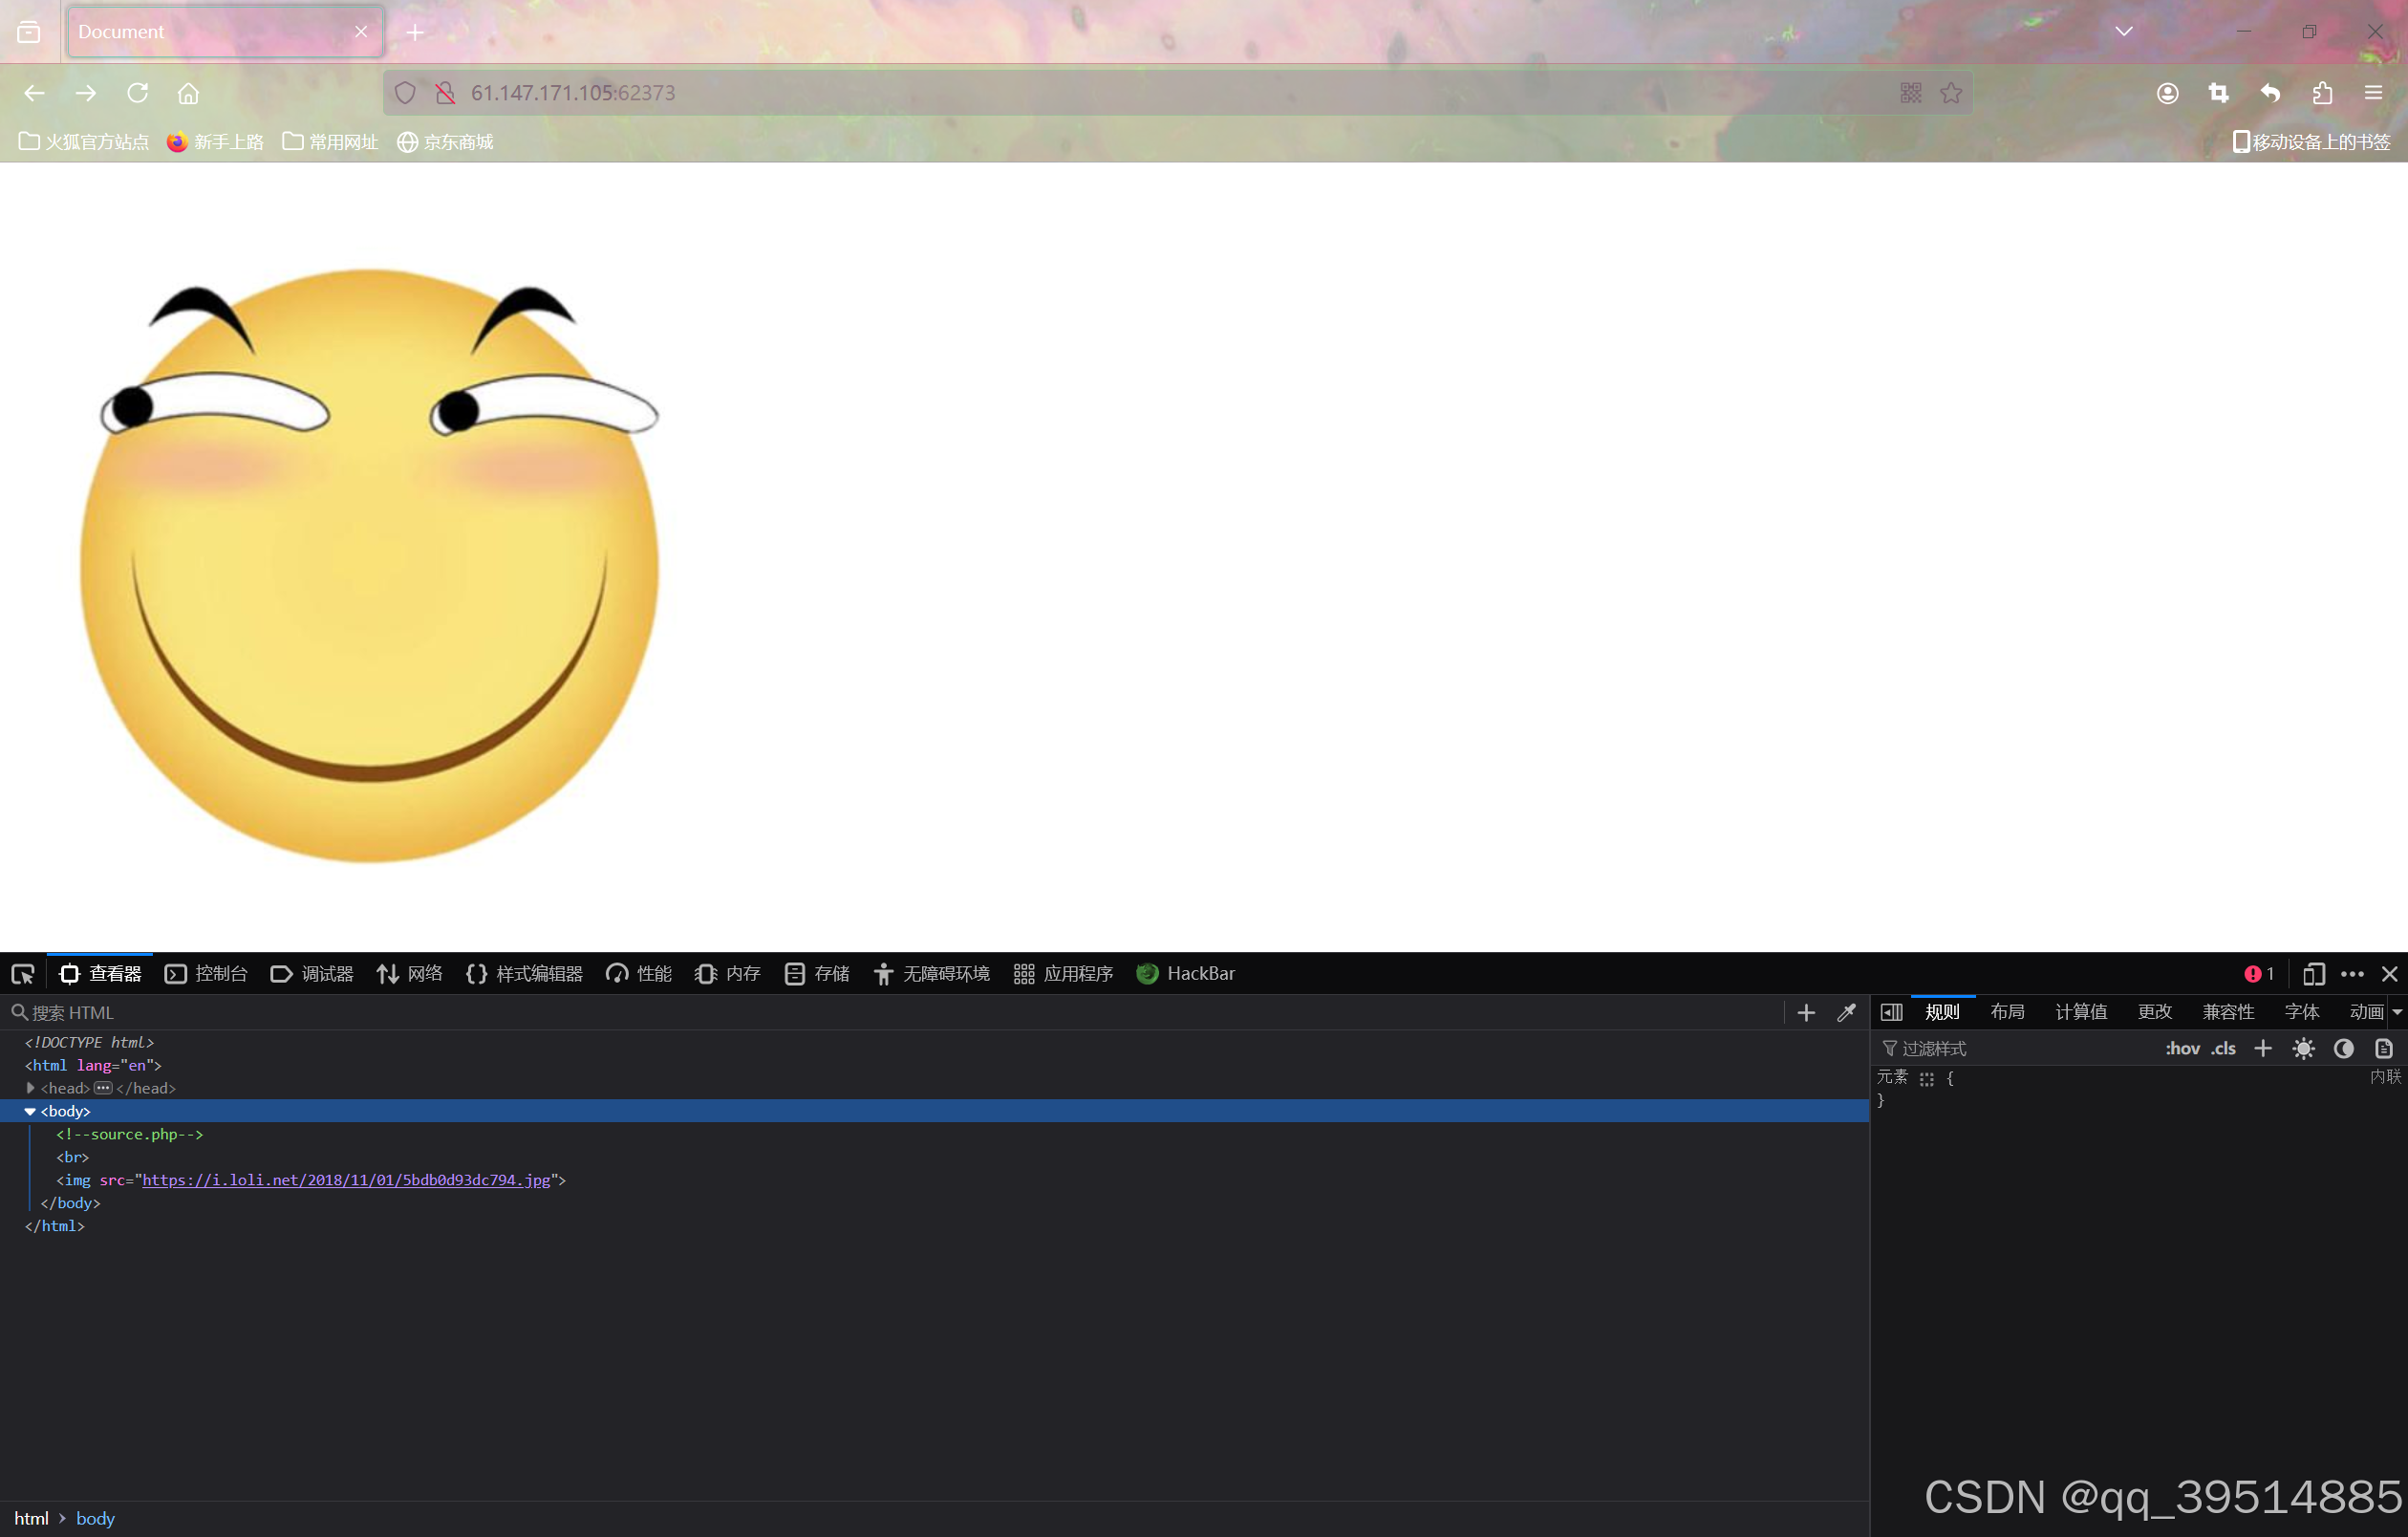Activate the eyedropper color picker
Image resolution: width=2408 pixels, height=1537 pixels.
(1845, 1012)
